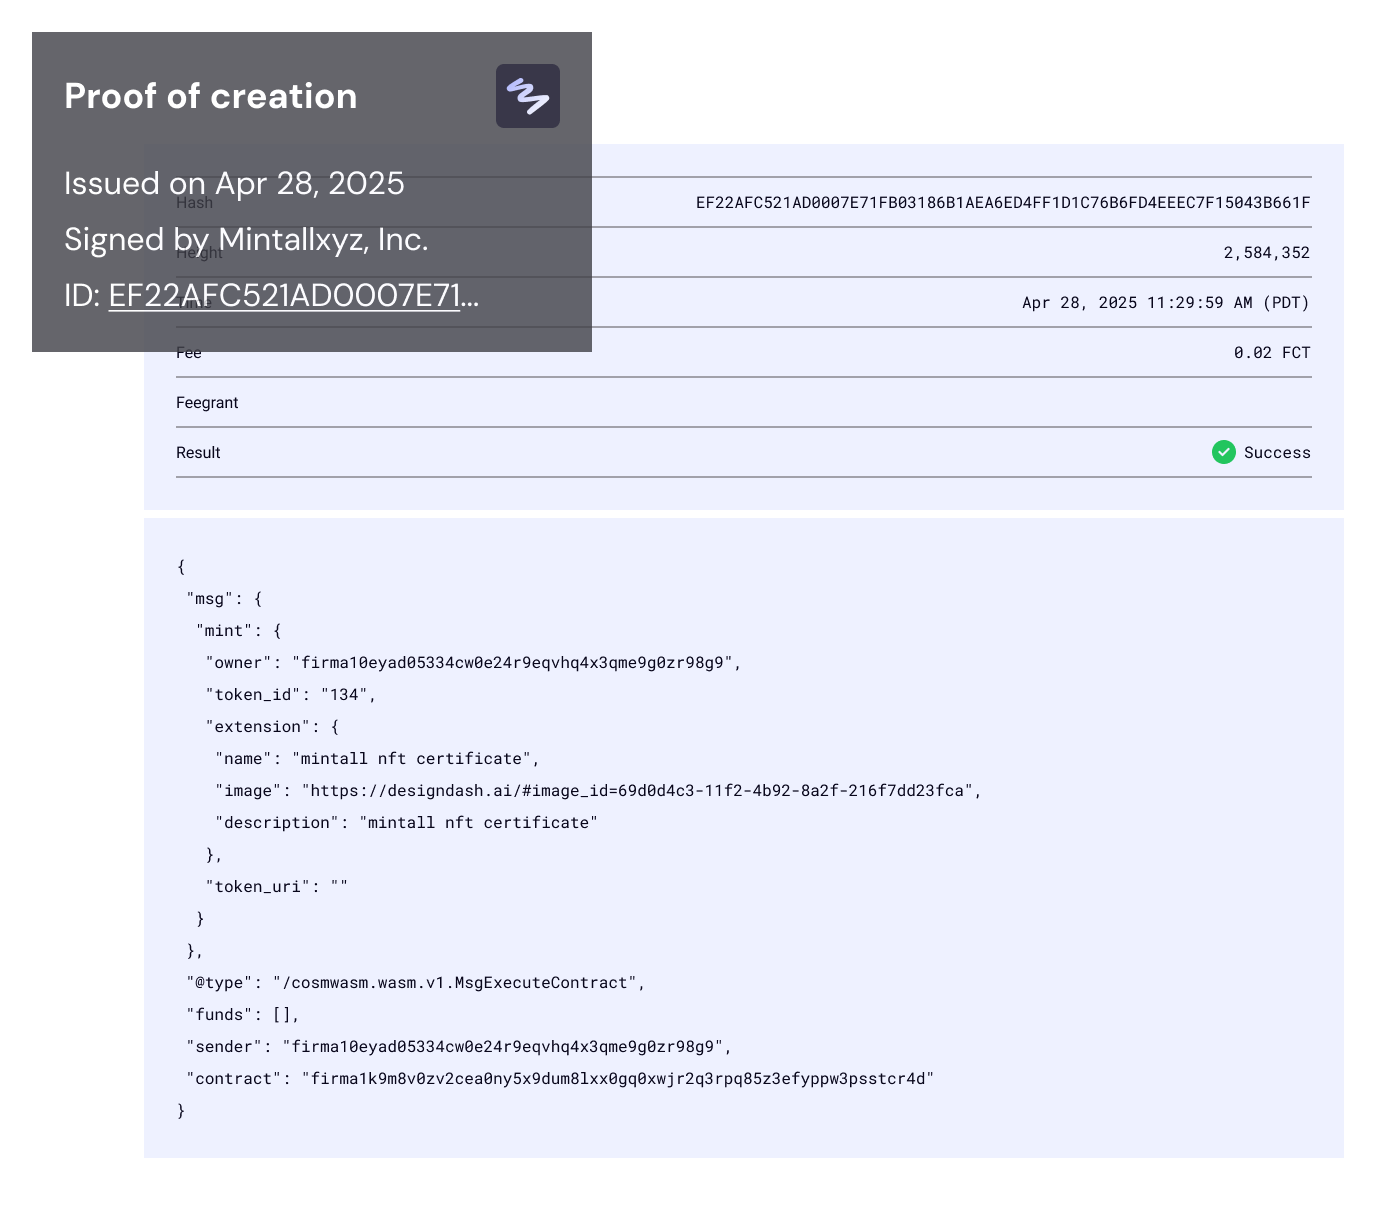Click the Success status text
The image size is (1392, 1206).
click(1277, 453)
